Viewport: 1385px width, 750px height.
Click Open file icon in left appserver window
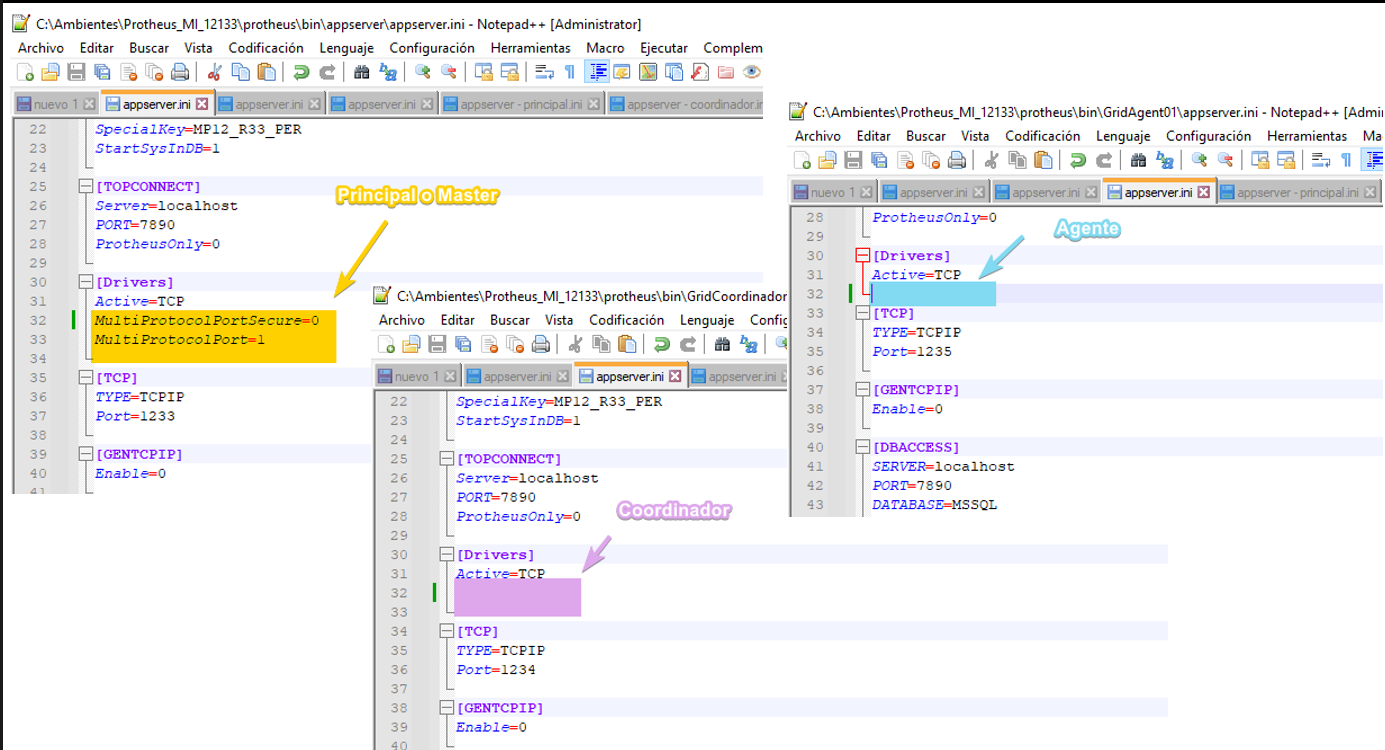(x=50, y=72)
